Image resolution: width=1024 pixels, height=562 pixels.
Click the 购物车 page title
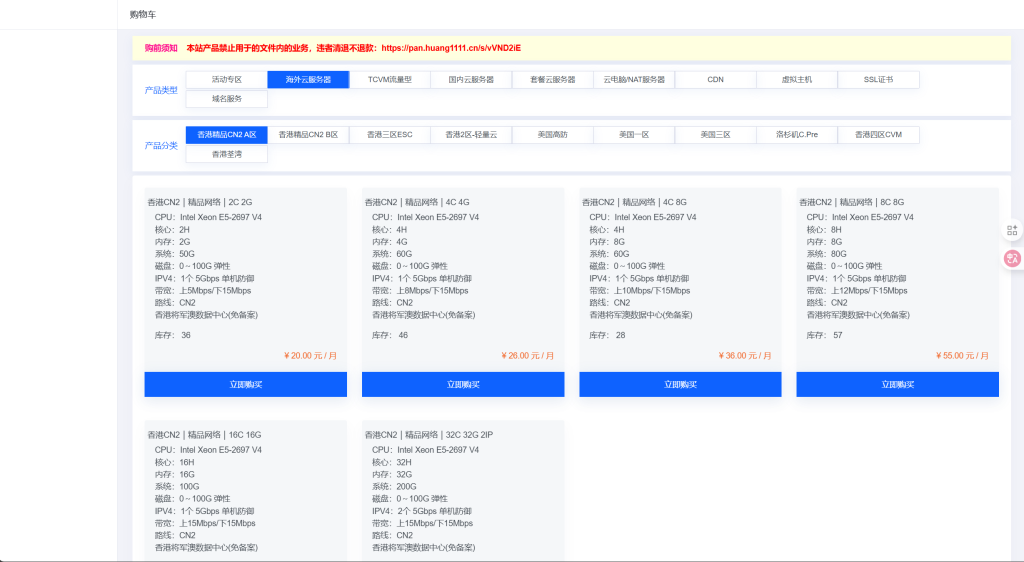click(x=142, y=14)
